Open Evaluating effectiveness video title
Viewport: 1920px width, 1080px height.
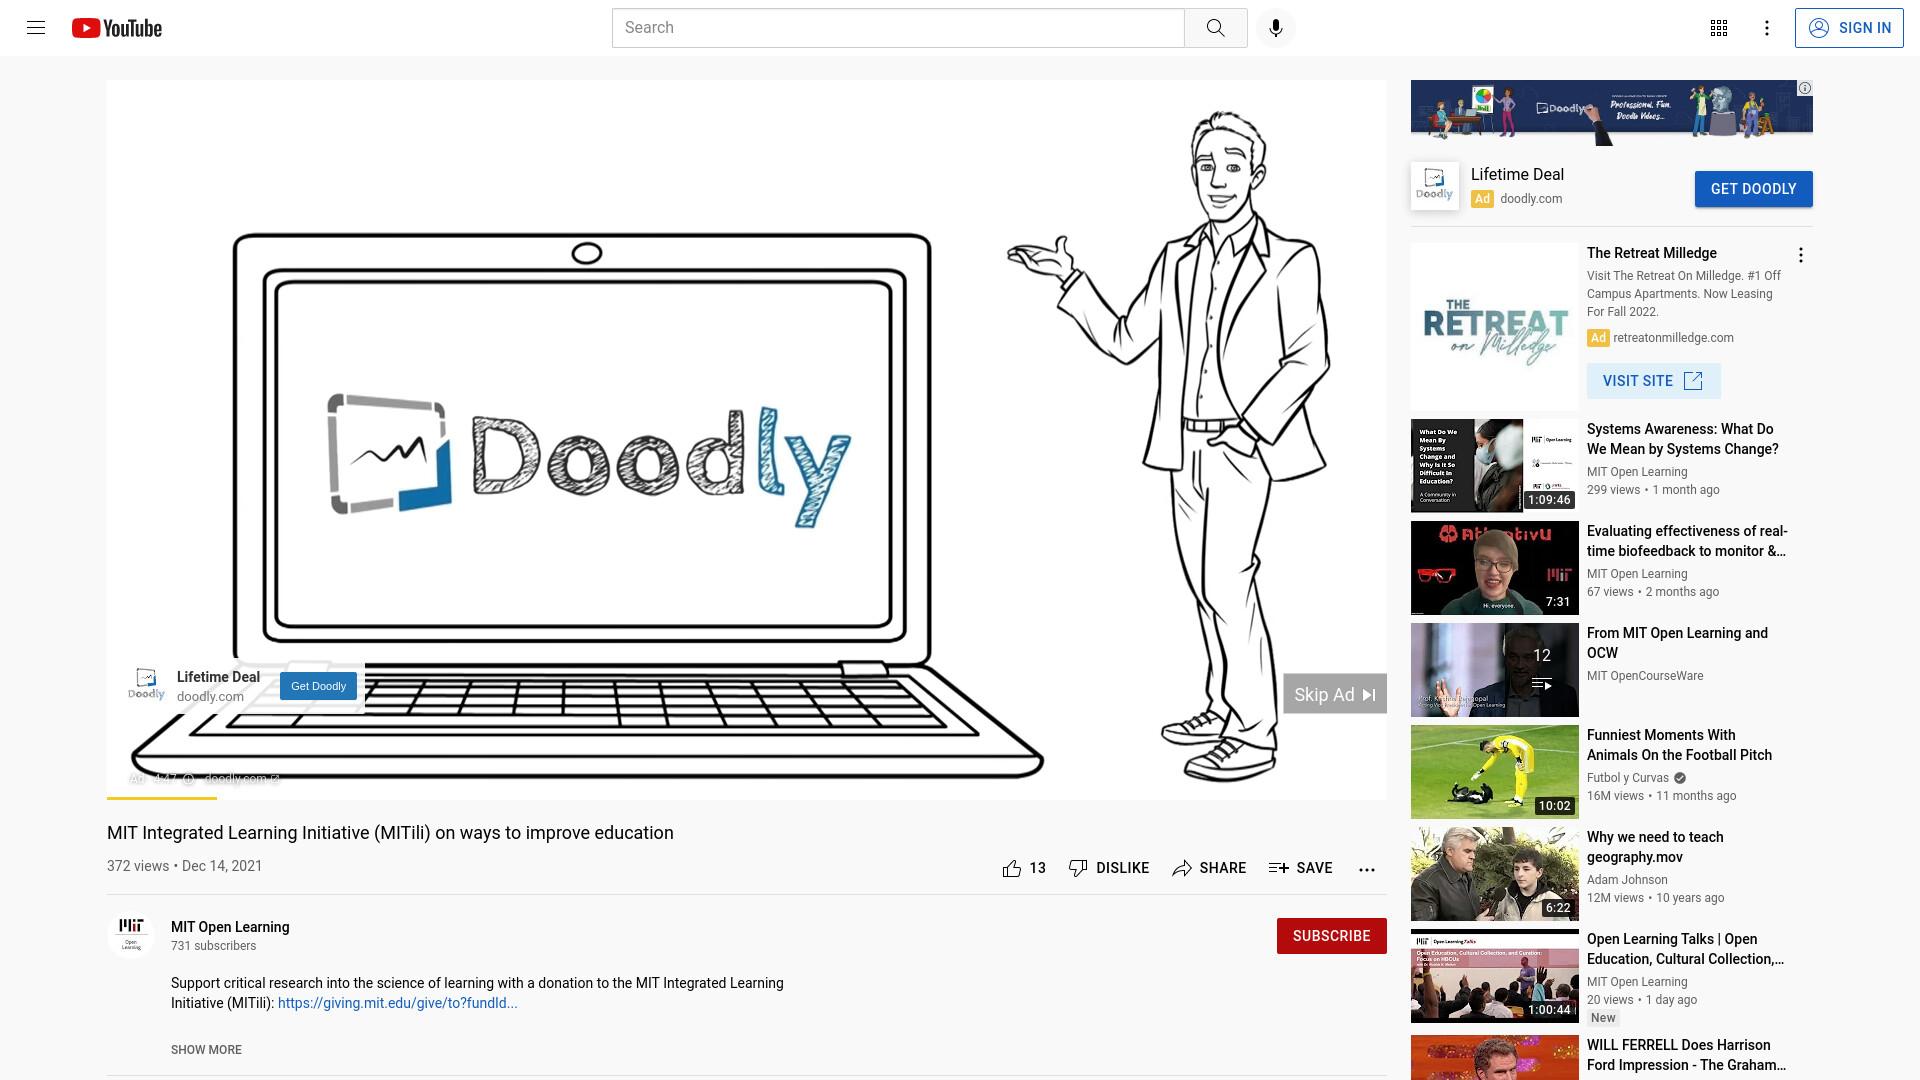(x=1687, y=541)
